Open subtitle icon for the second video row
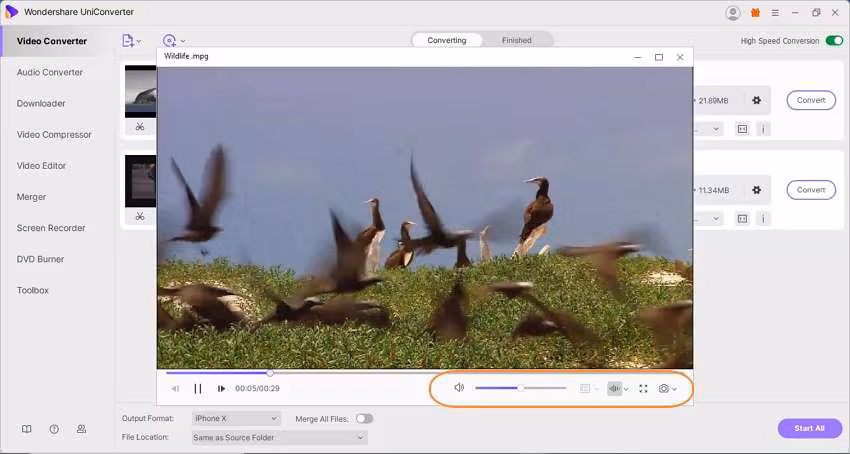850x454 pixels. [x=742, y=219]
